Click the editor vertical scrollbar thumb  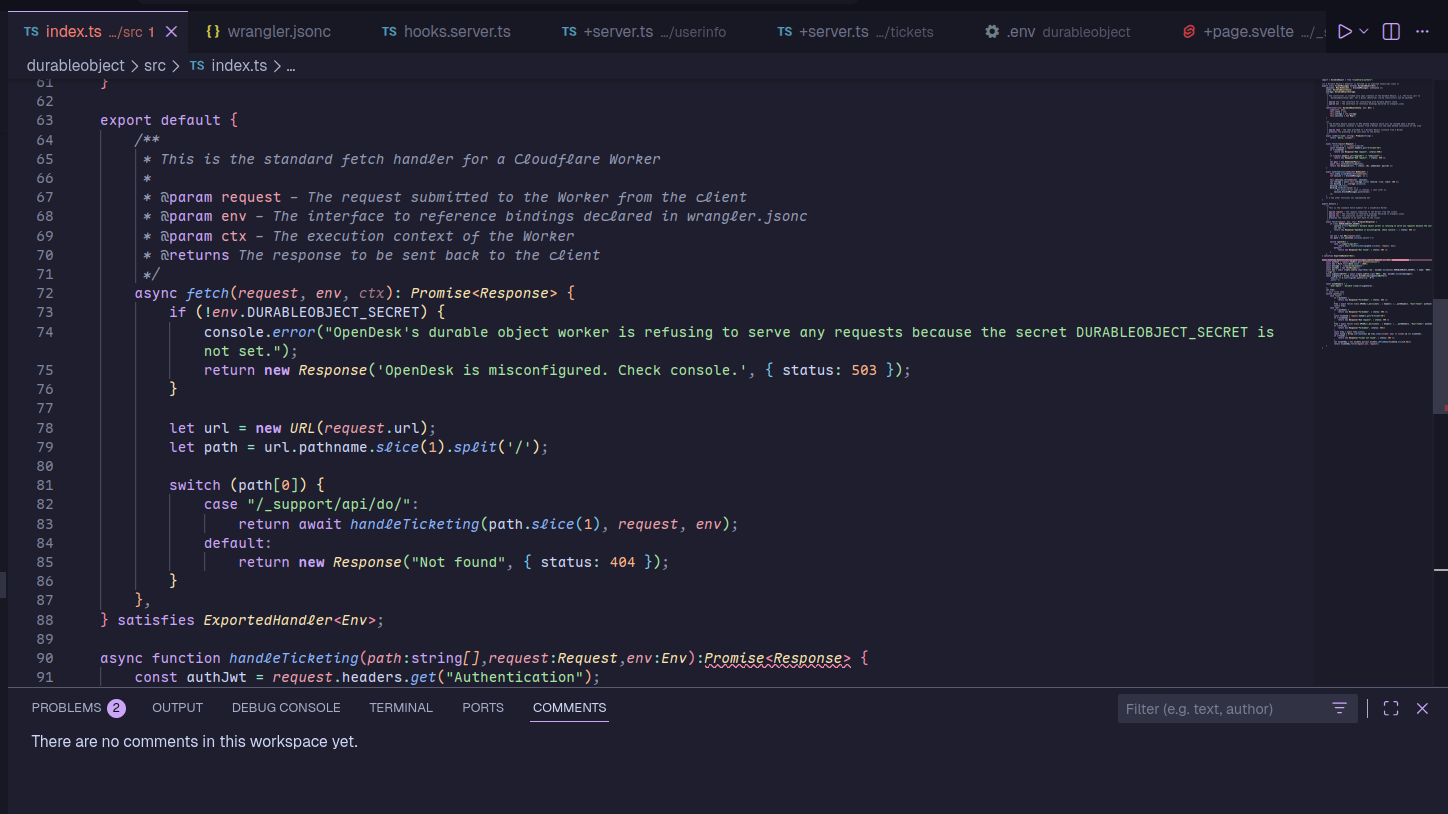[1440, 355]
